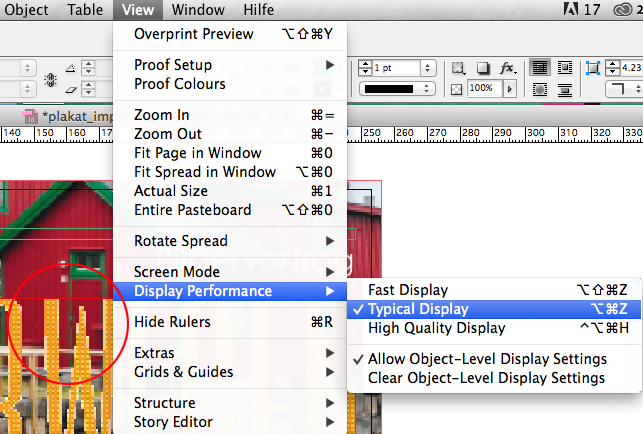Screen dimensions: 643x434
Task: Select Typical Display option
Action: tap(417, 309)
